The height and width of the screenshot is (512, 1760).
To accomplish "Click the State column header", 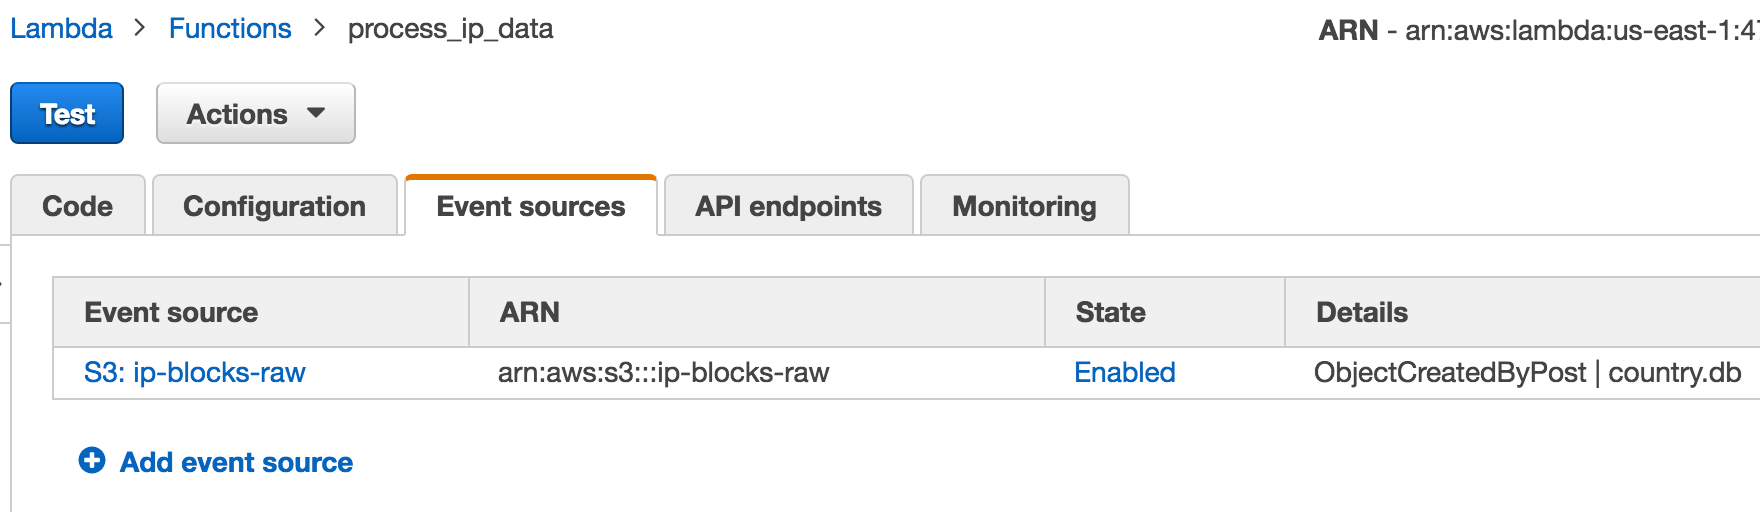I will (x=1110, y=313).
